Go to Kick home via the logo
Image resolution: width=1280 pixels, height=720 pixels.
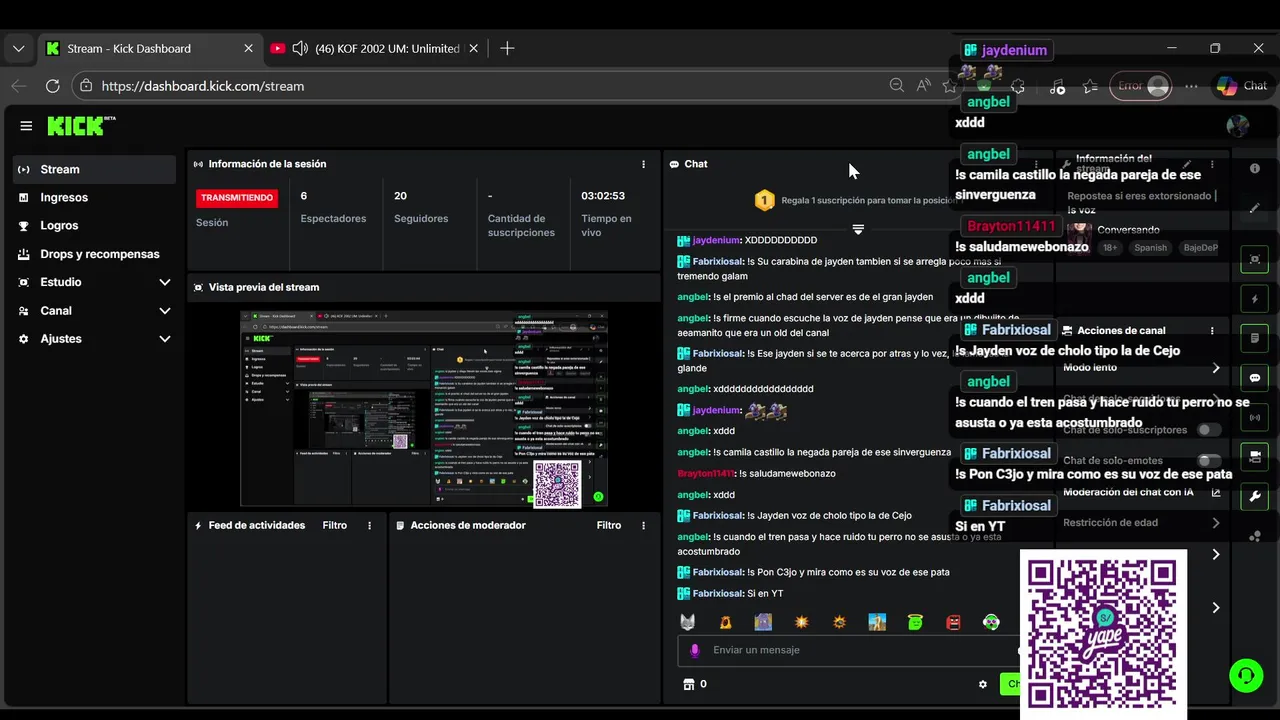point(81,126)
